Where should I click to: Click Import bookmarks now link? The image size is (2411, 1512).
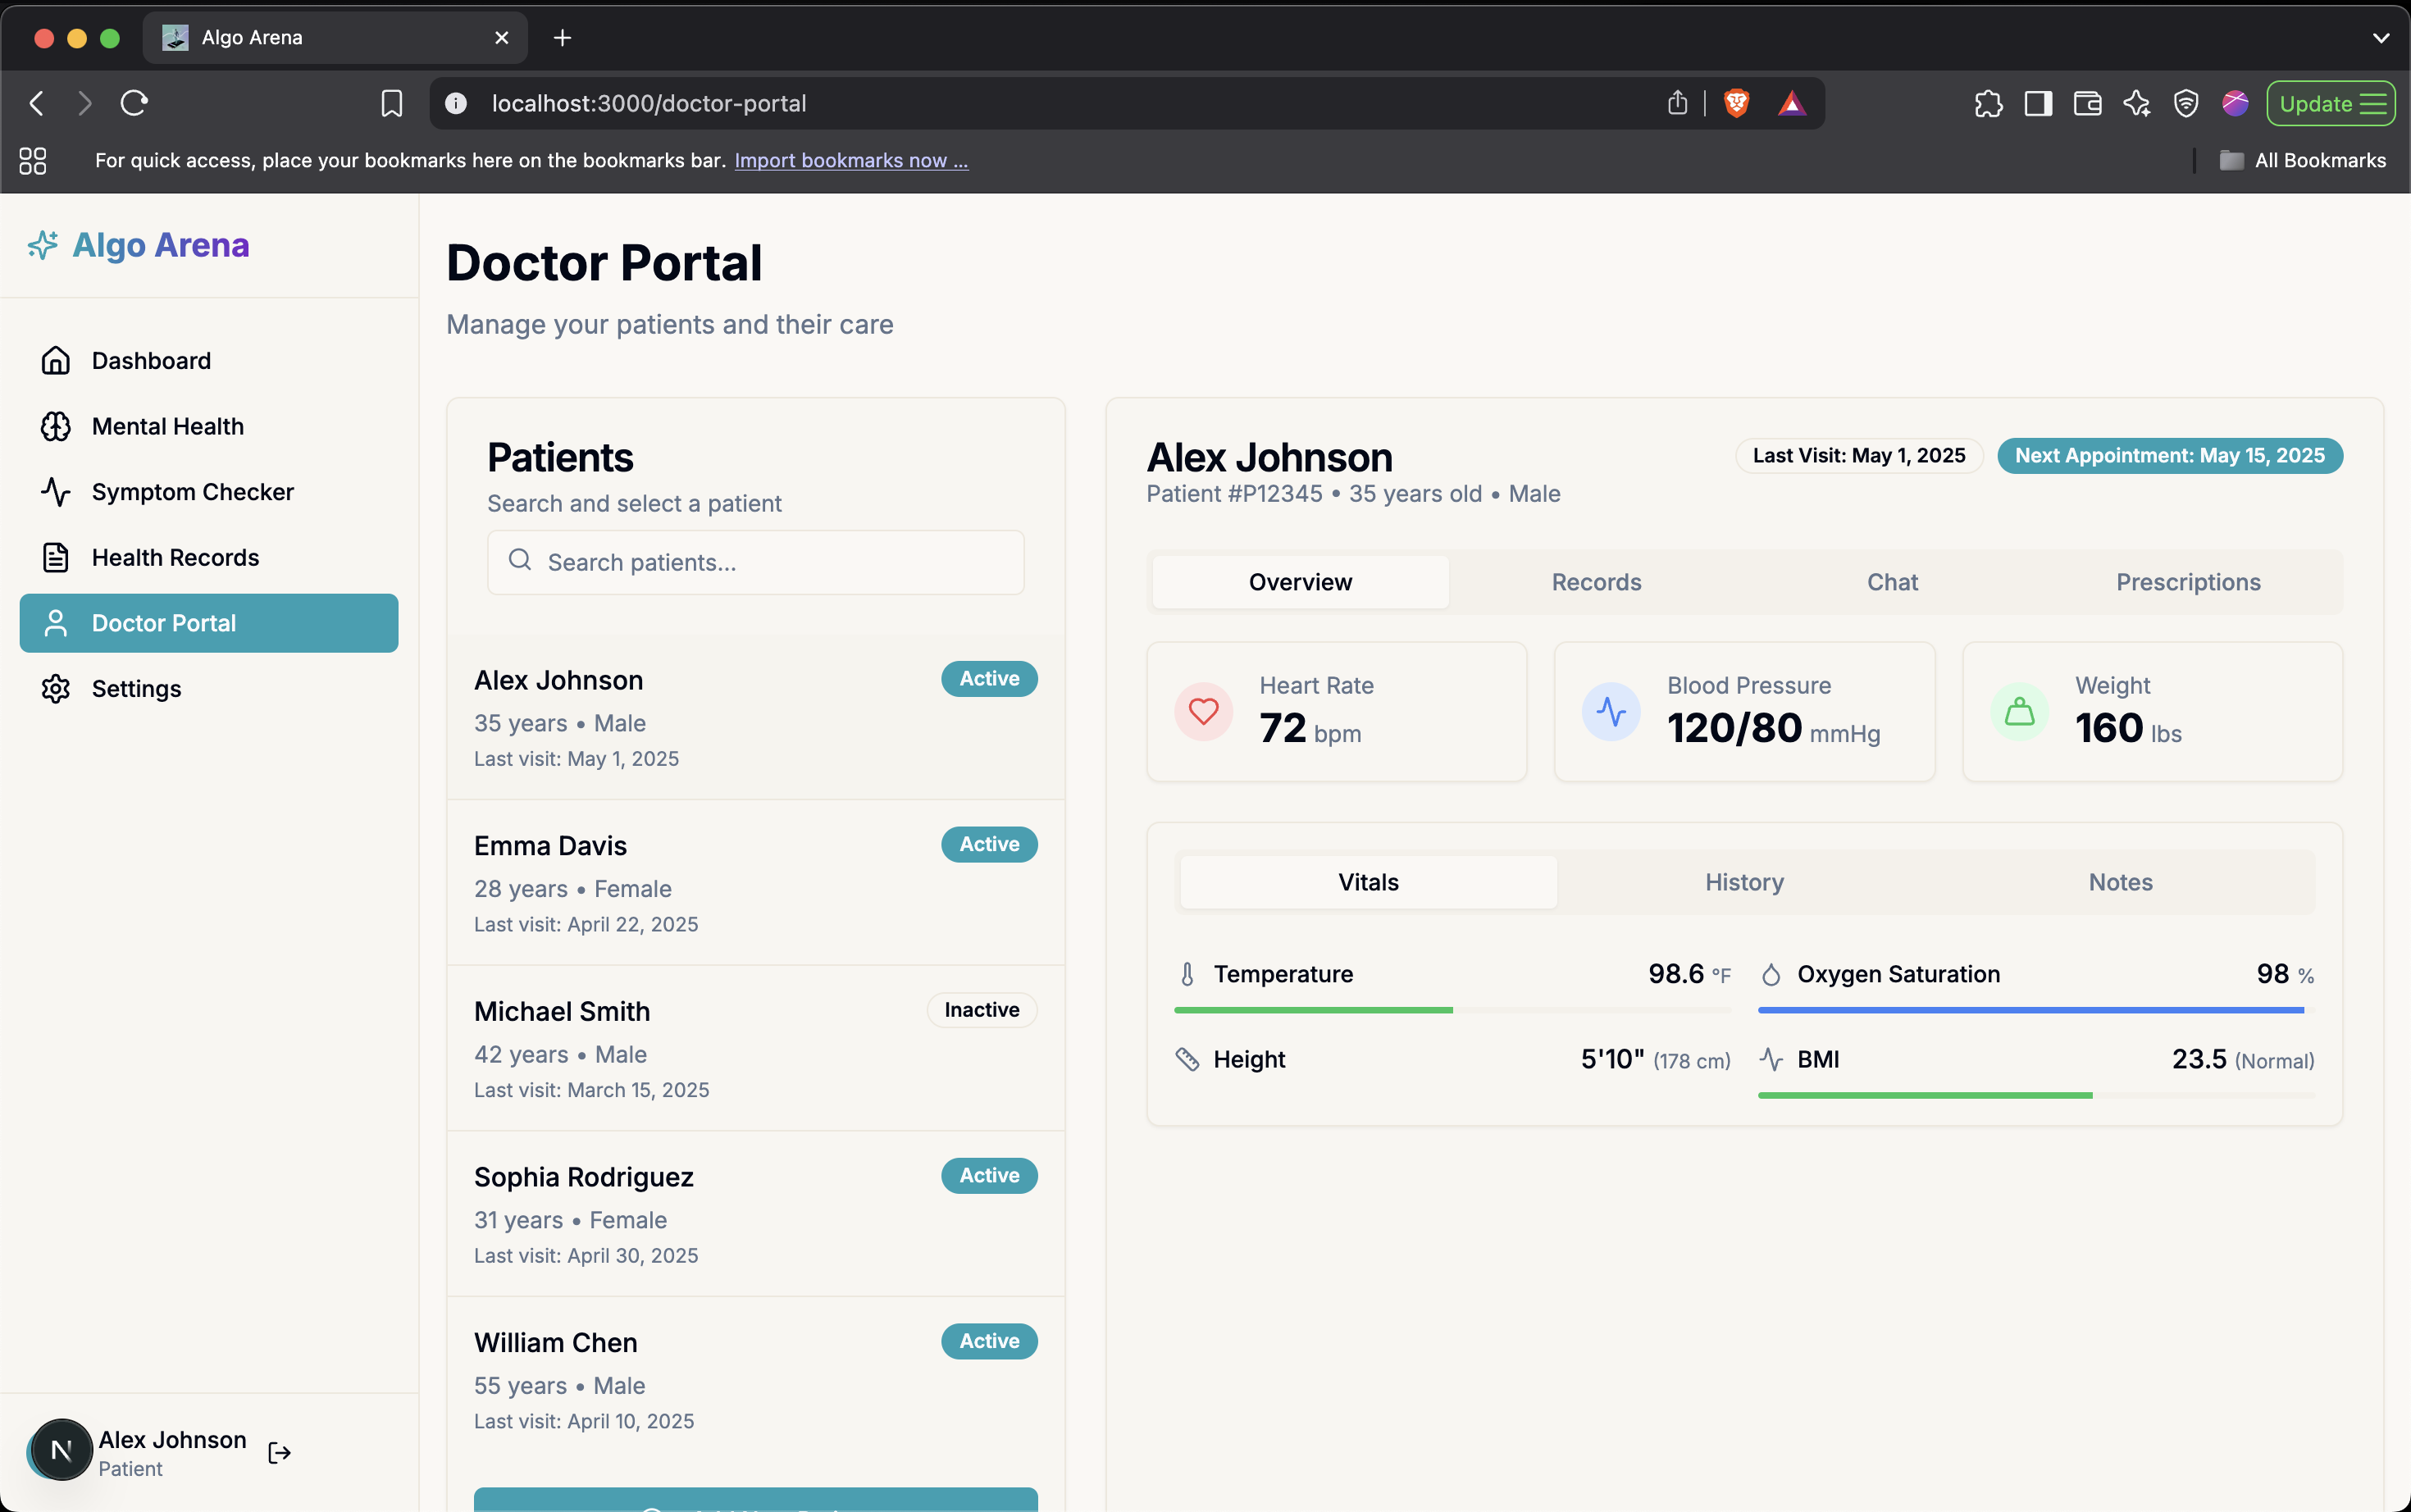851,160
